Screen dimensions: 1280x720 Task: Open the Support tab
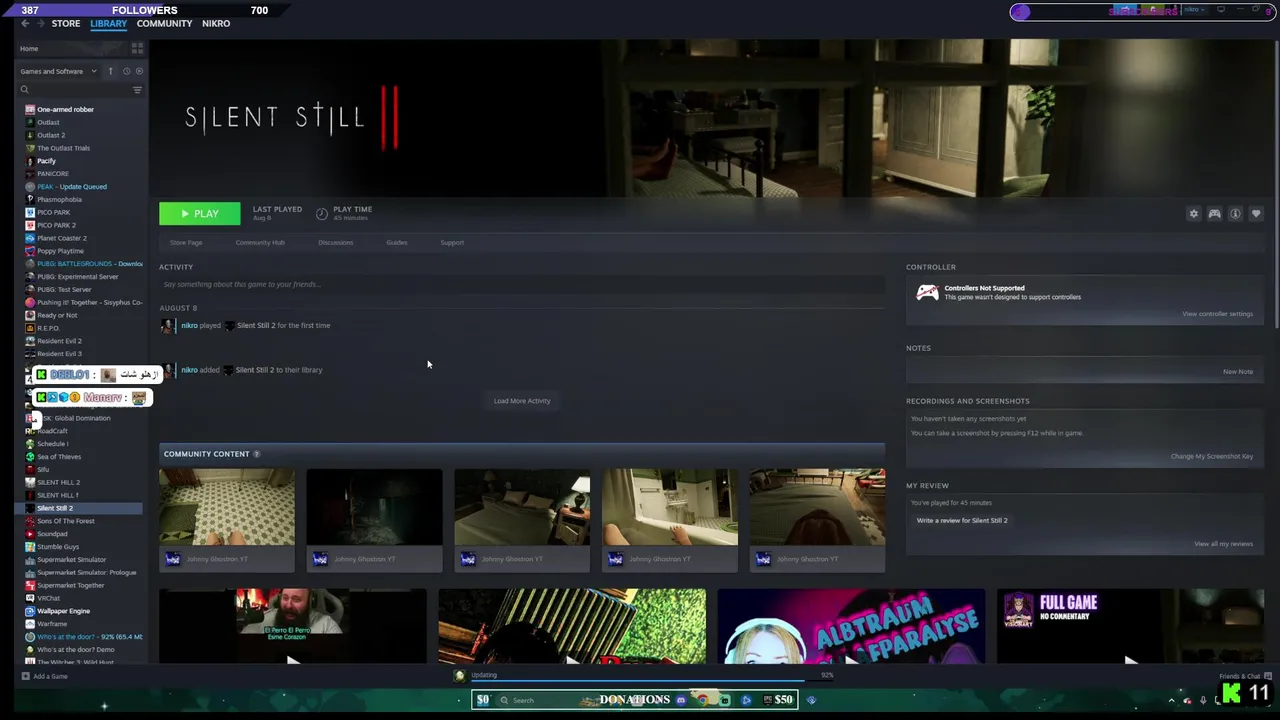(452, 242)
